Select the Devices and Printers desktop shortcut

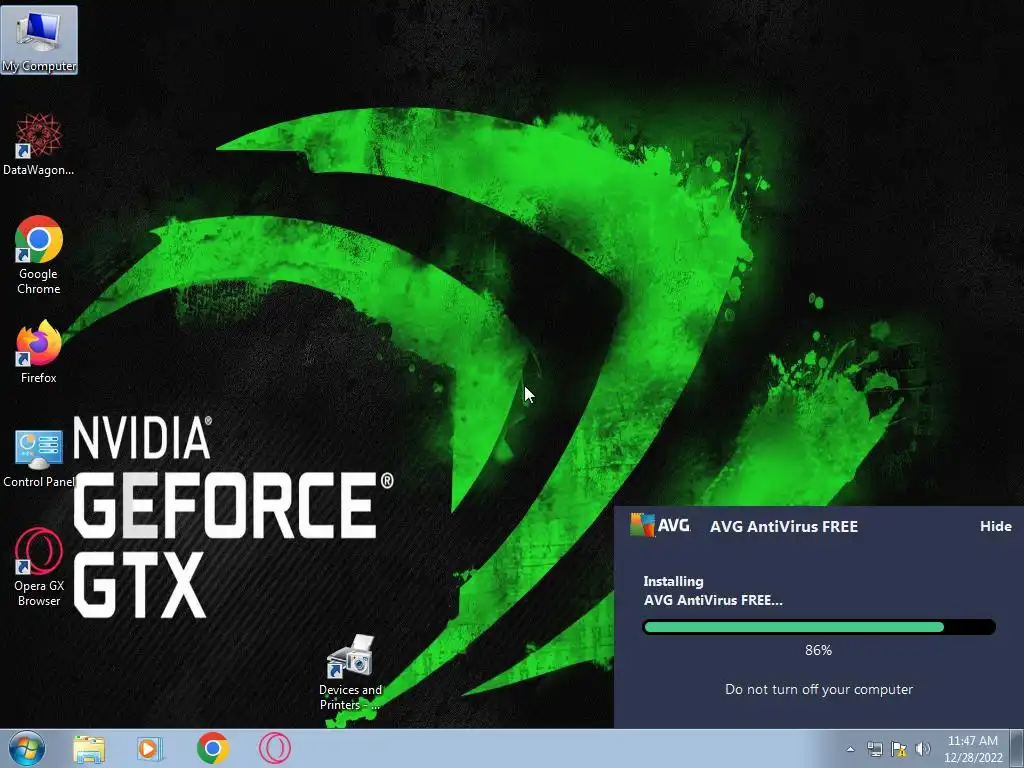pos(351,673)
